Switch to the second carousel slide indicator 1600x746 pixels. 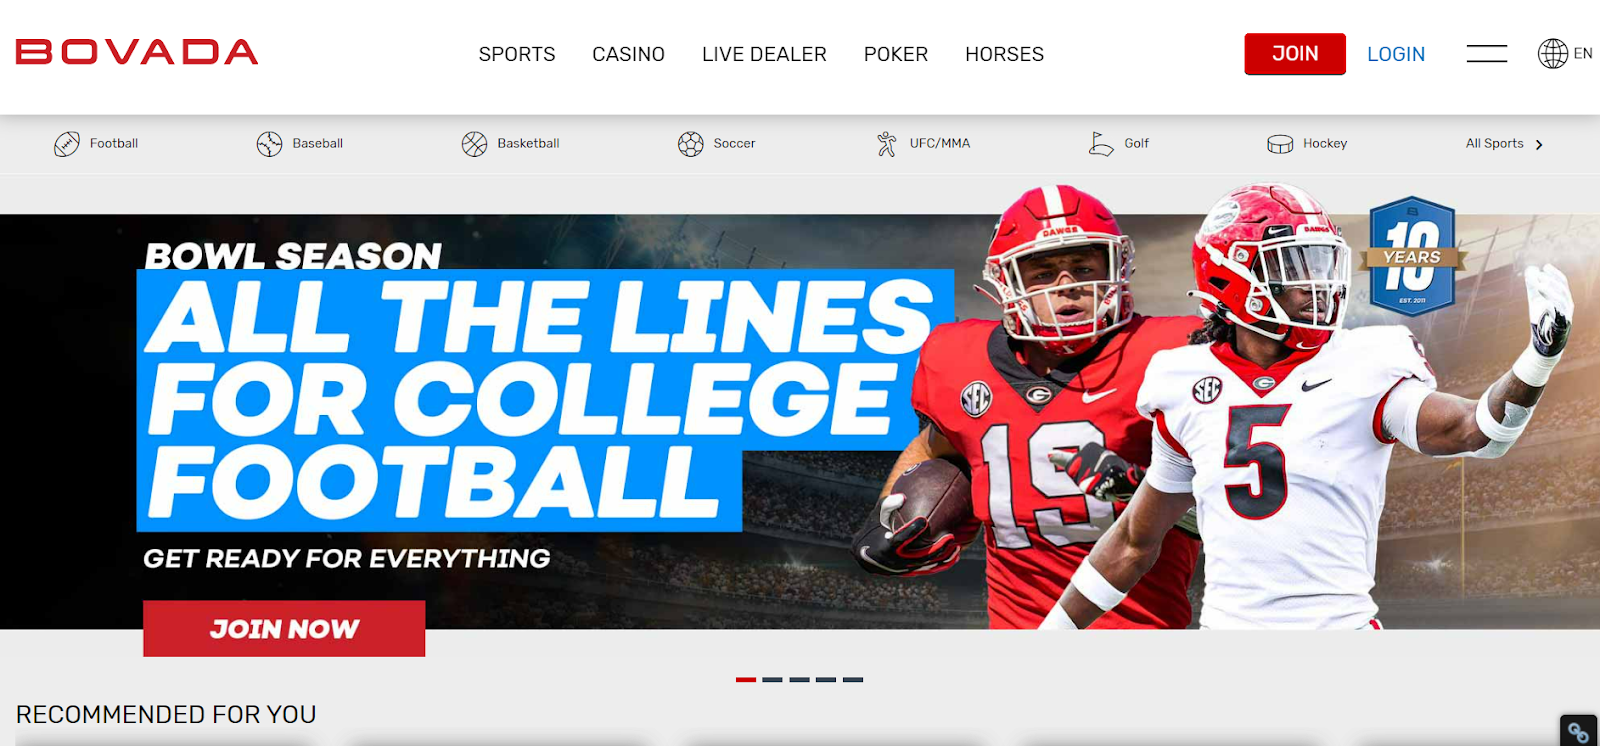click(x=772, y=680)
